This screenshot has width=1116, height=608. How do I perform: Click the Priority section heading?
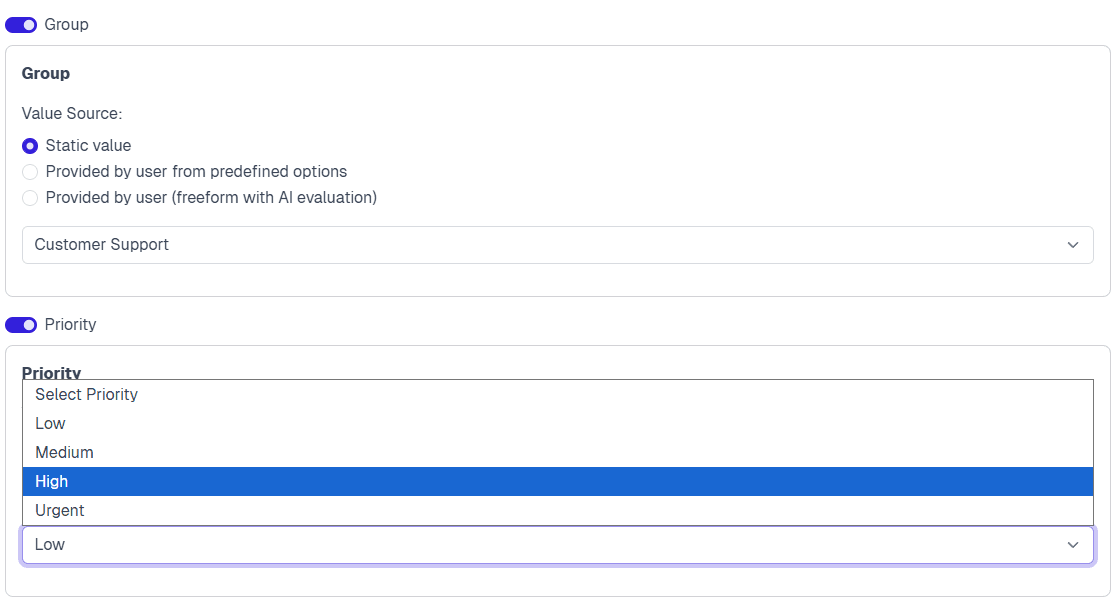pos(52,372)
